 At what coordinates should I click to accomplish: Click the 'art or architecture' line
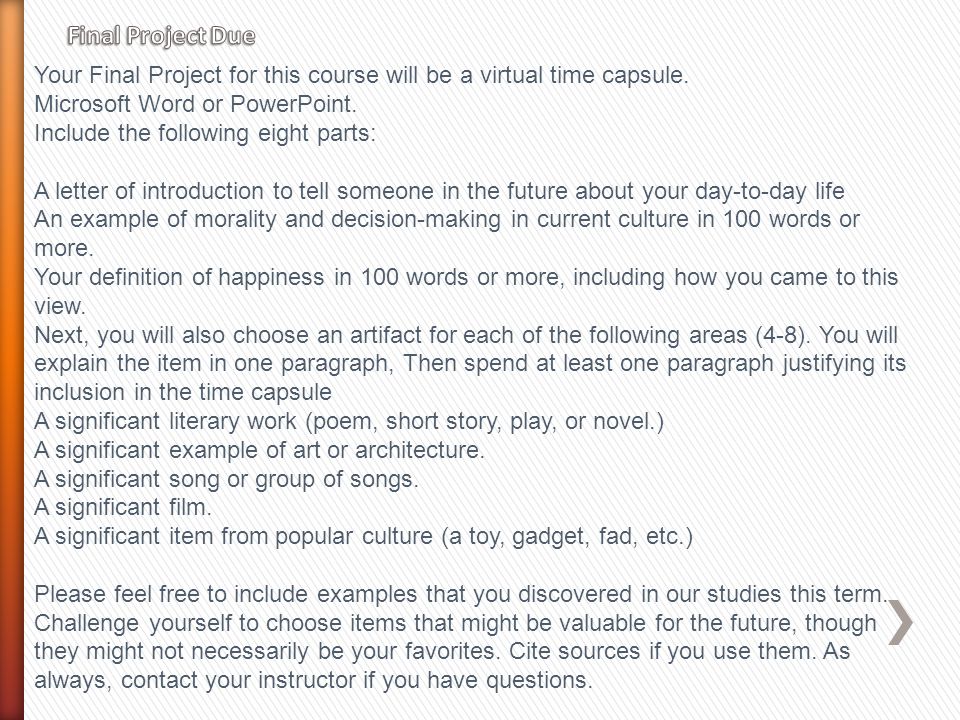260,450
